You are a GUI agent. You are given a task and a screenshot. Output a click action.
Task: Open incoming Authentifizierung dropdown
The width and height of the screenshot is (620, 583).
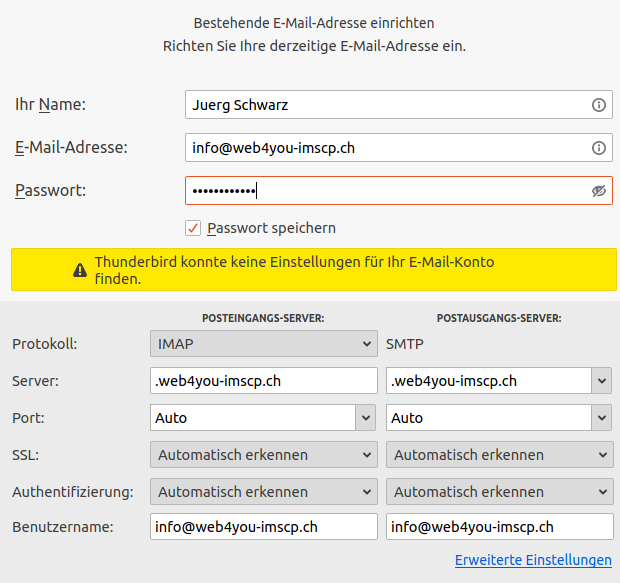pos(263,492)
